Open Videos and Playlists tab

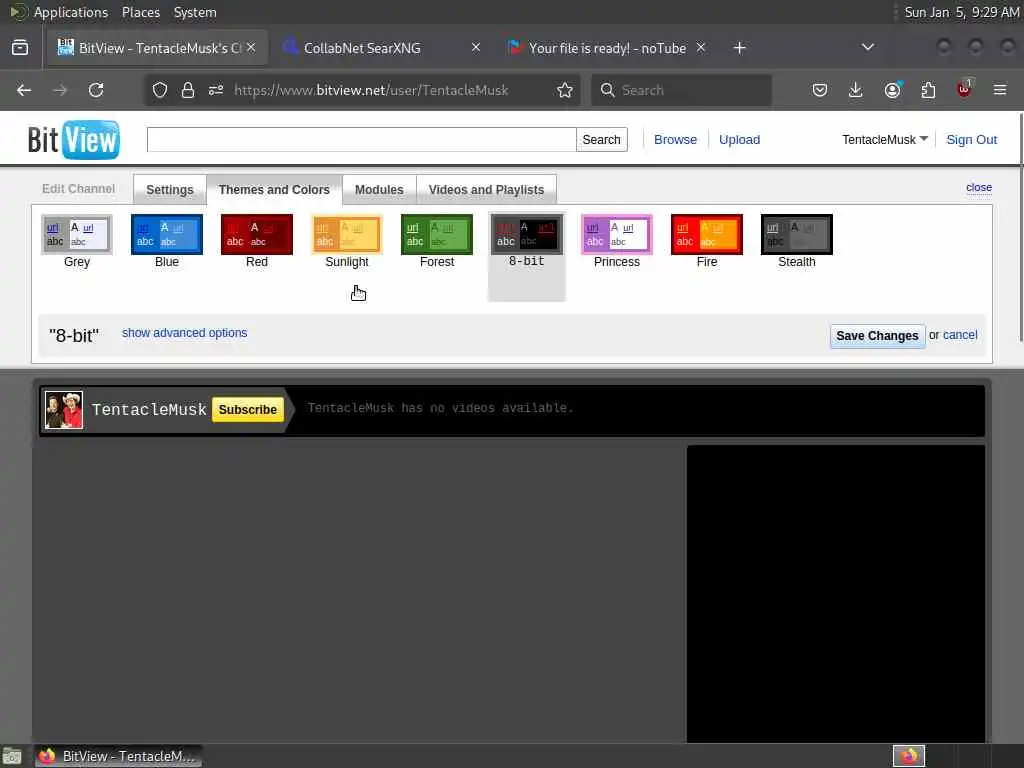486,189
